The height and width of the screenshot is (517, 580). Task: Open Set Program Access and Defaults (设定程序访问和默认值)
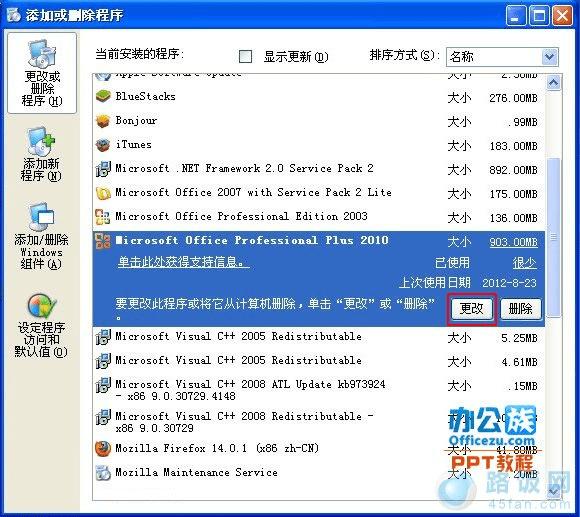coord(41,325)
